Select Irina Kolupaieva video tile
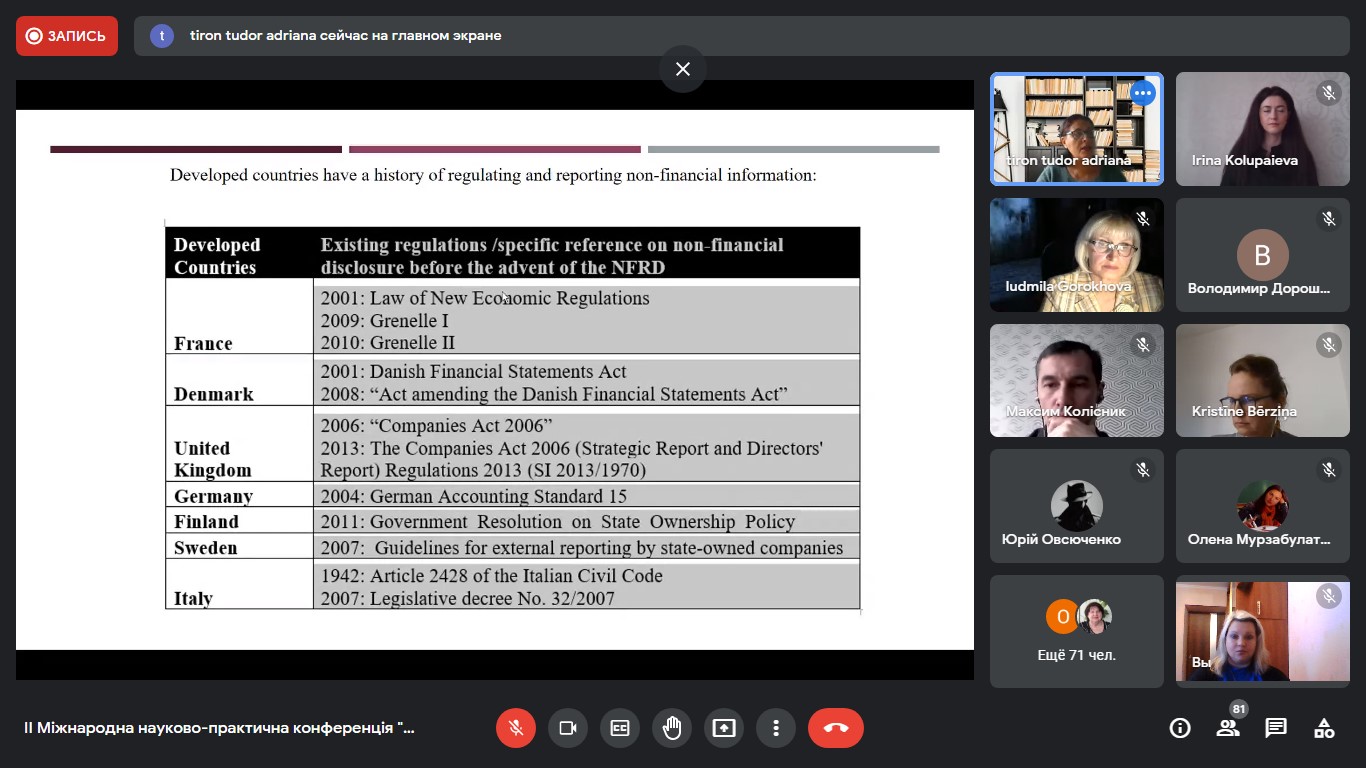 [x=1262, y=129]
